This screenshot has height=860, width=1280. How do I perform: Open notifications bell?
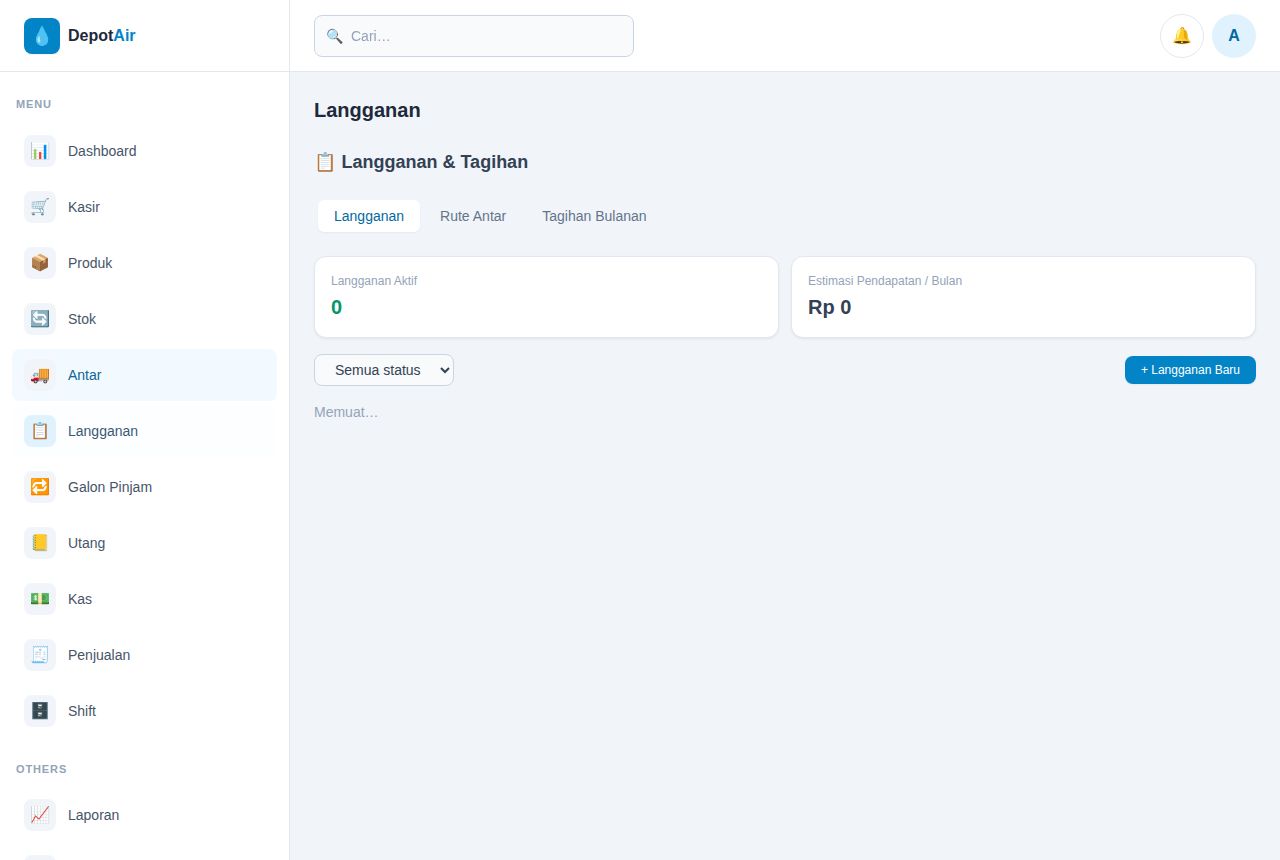click(x=1182, y=36)
